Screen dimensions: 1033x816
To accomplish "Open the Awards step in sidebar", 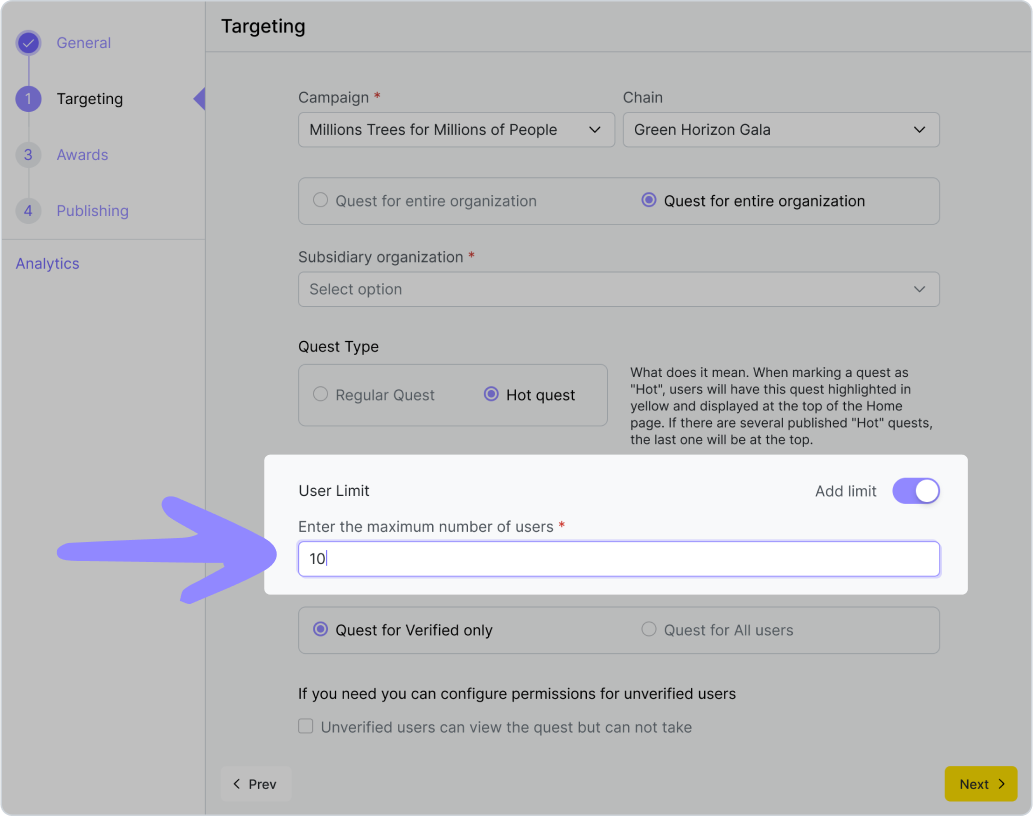I will pyautogui.click(x=82, y=155).
